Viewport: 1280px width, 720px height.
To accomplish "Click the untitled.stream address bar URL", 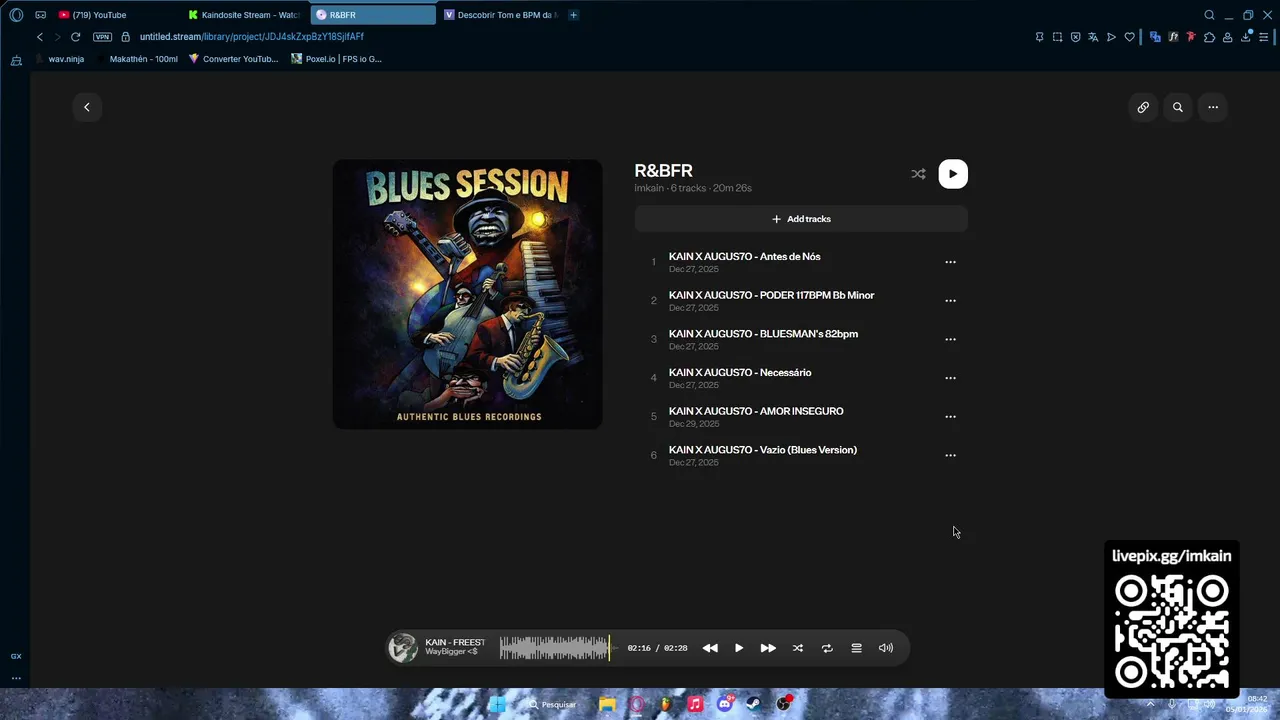I will (252, 37).
